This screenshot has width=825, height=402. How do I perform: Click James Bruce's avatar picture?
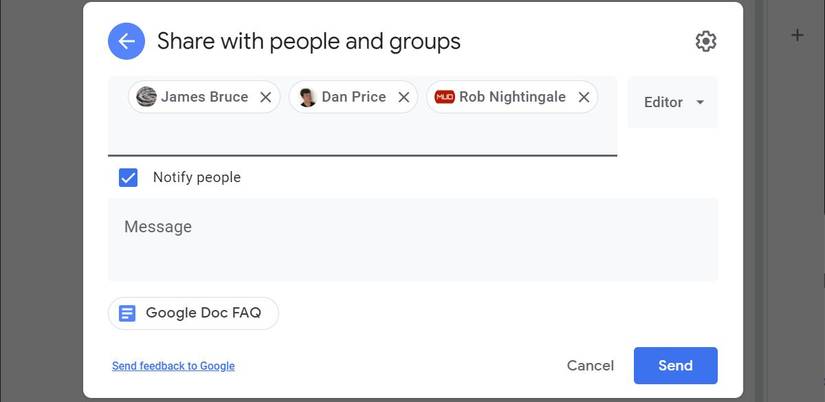coord(146,97)
